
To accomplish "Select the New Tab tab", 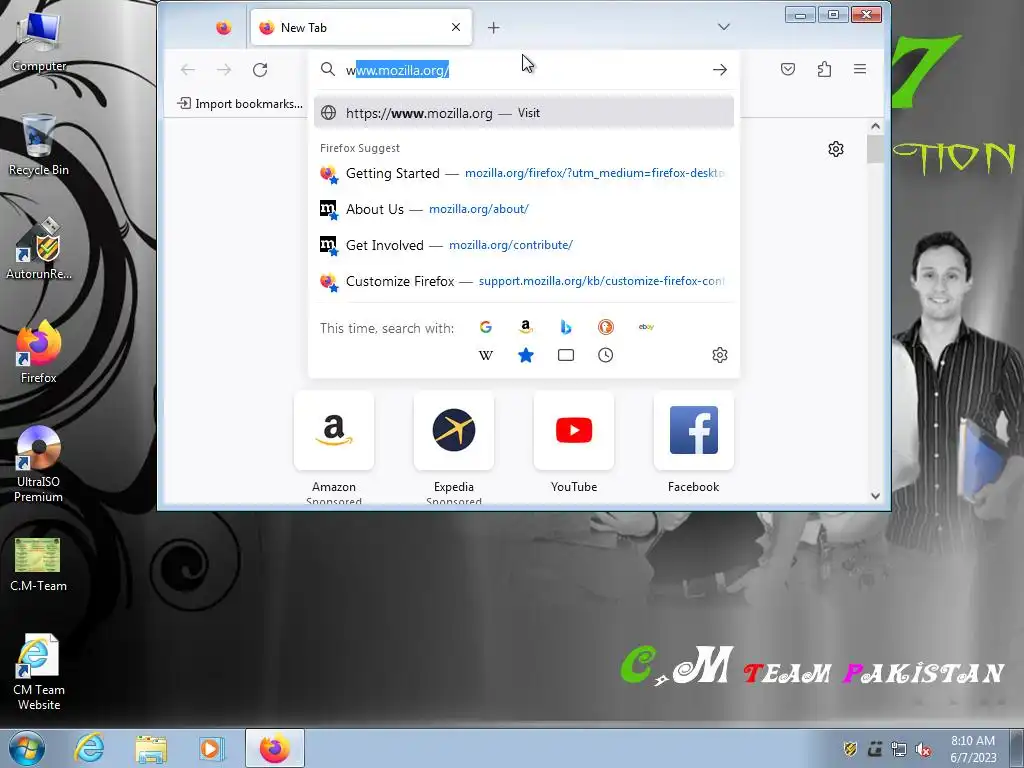I will (361, 27).
